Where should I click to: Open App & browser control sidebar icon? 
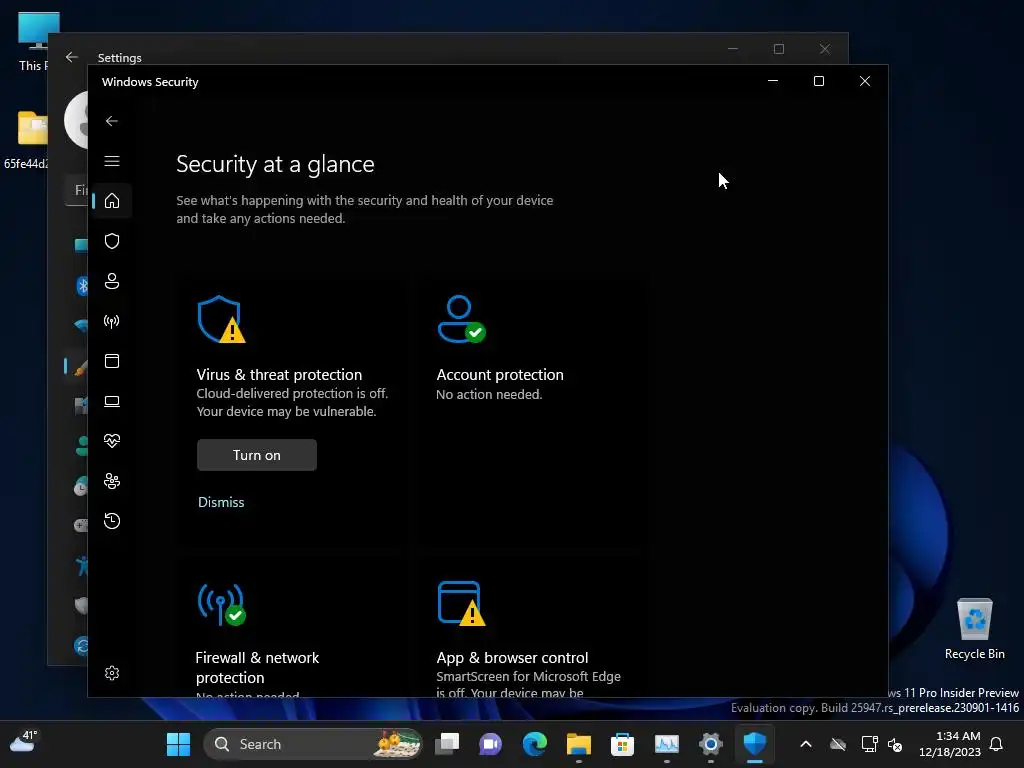(112, 361)
